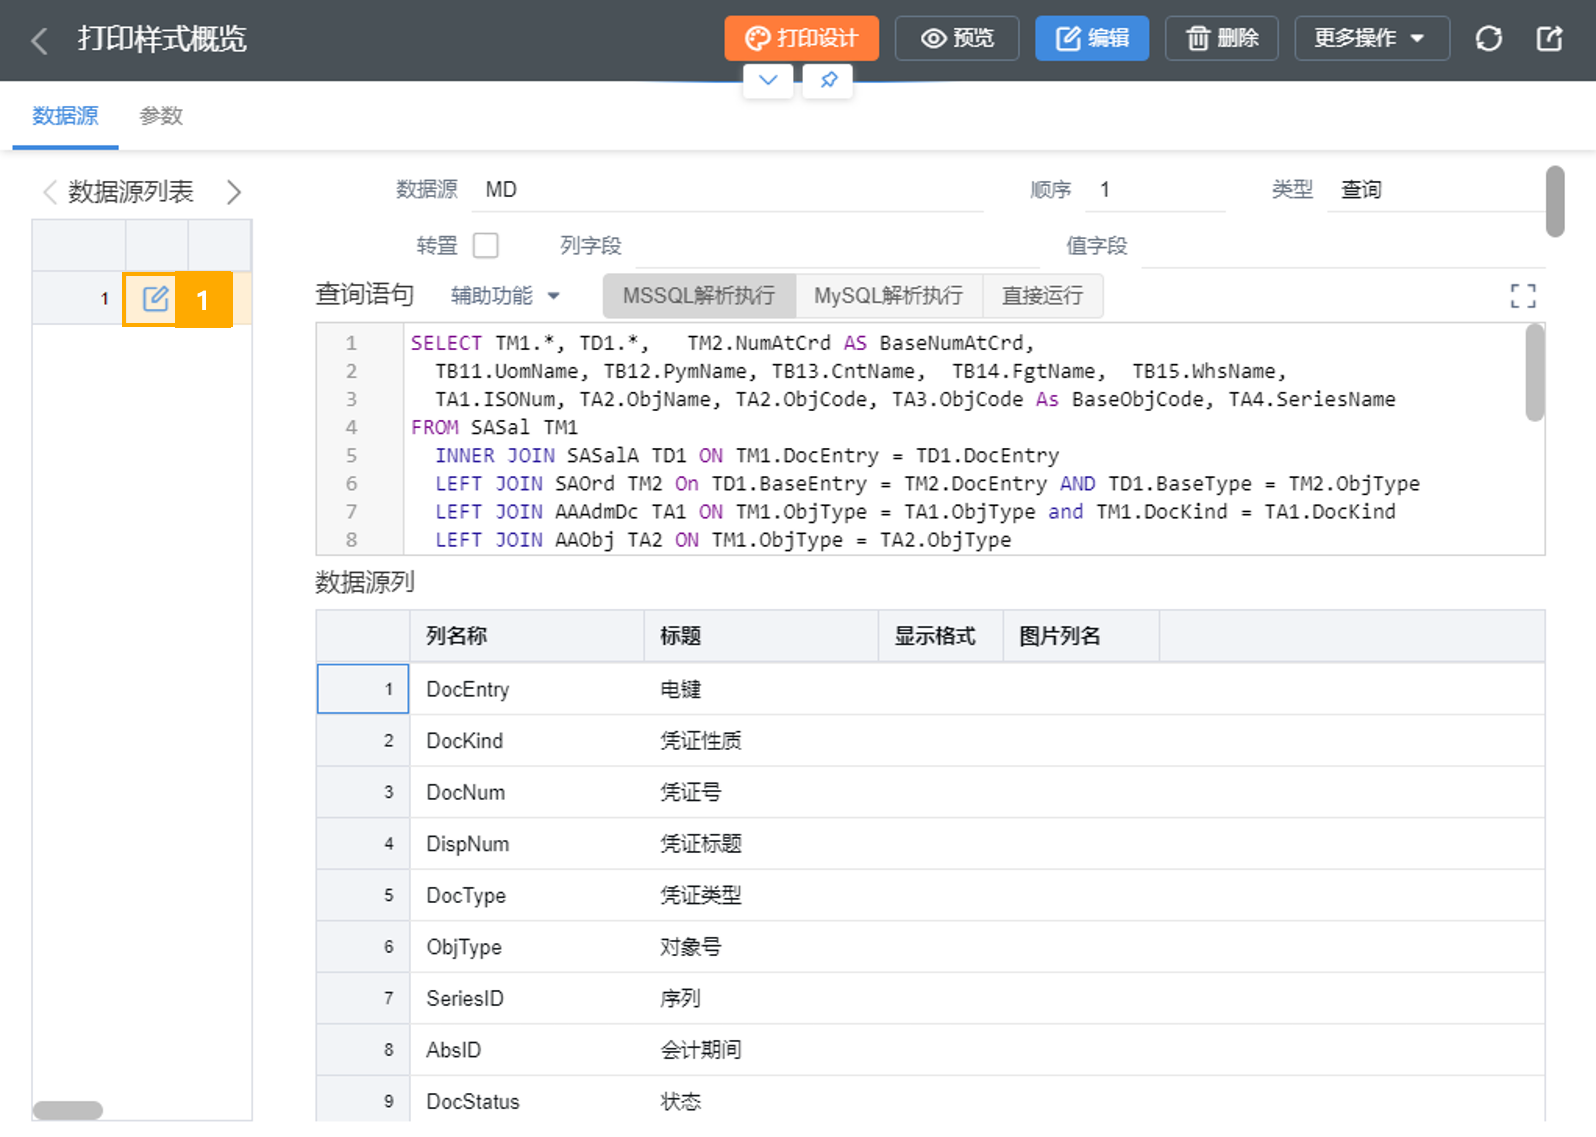This screenshot has width=1596, height=1137.
Task: Select the DocStatus column name cell
Action: (527, 1101)
